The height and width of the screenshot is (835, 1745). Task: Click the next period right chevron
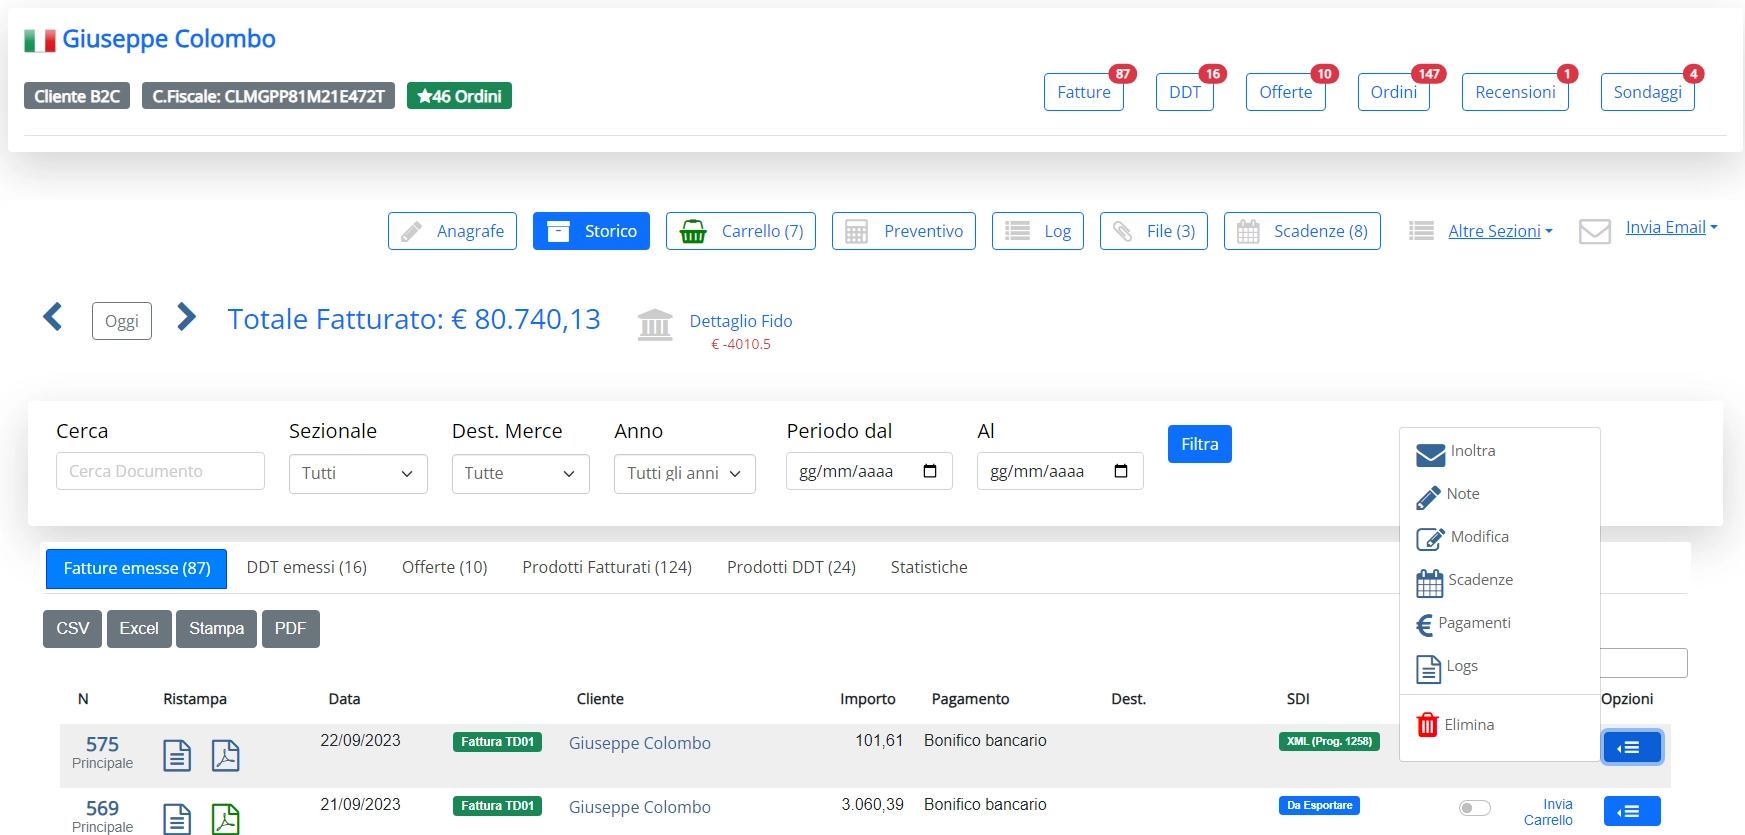[186, 318]
